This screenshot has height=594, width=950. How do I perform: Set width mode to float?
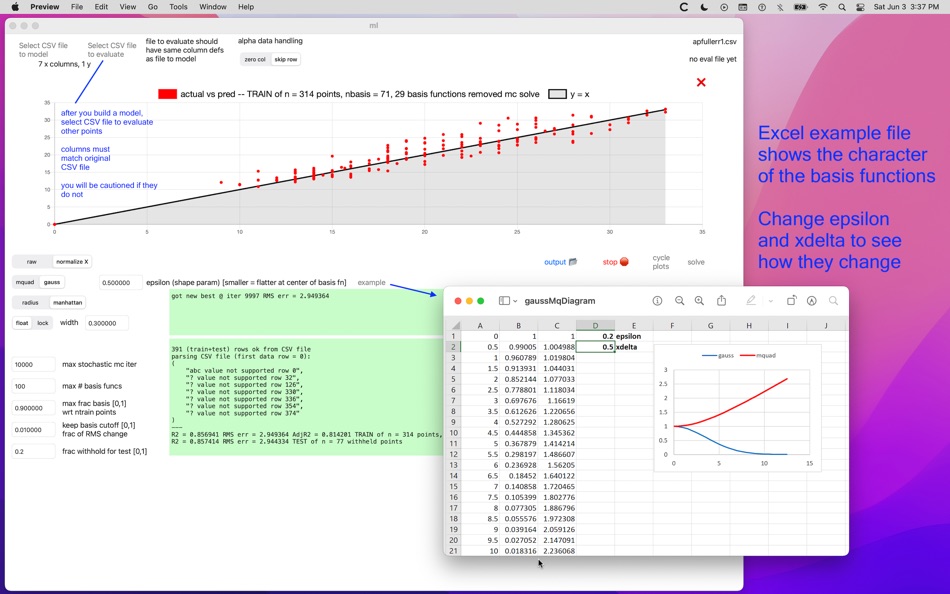[x=22, y=323]
